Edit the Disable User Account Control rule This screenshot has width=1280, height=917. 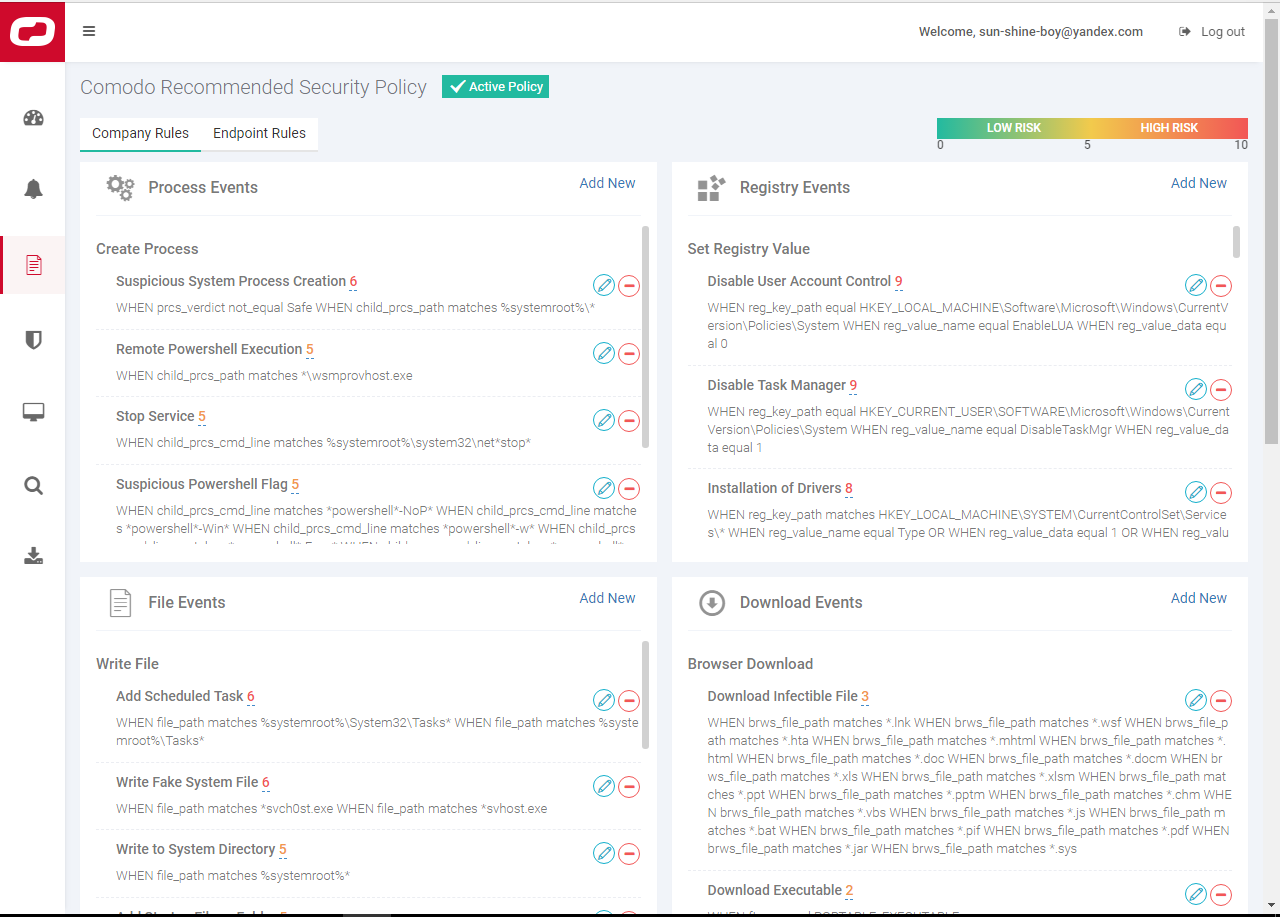tap(1196, 285)
